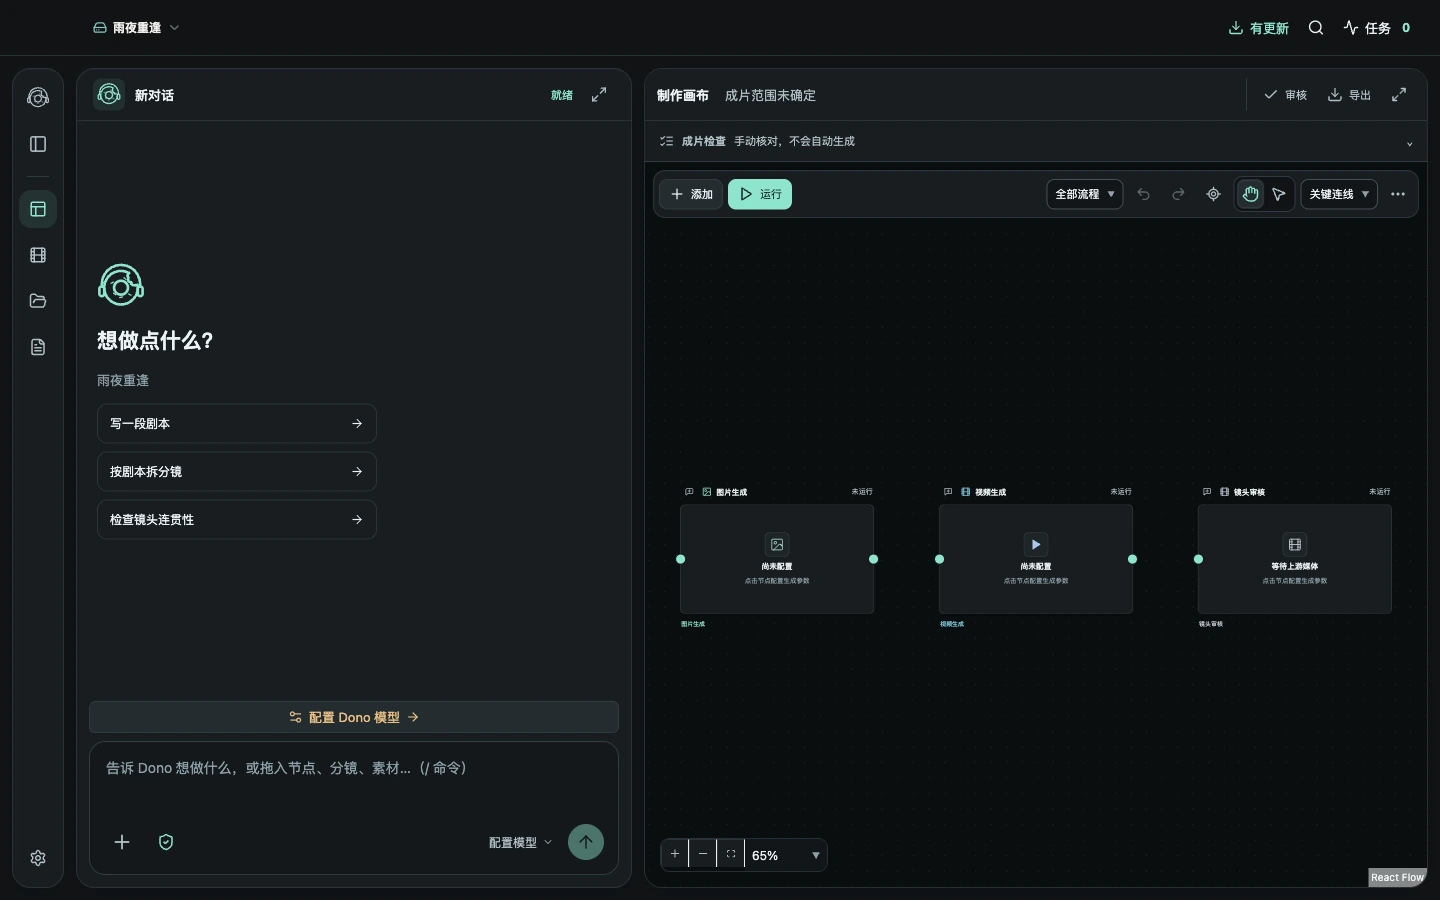This screenshot has width=1440, height=900.
Task: Click the search icon in top bar
Action: 1316,28
